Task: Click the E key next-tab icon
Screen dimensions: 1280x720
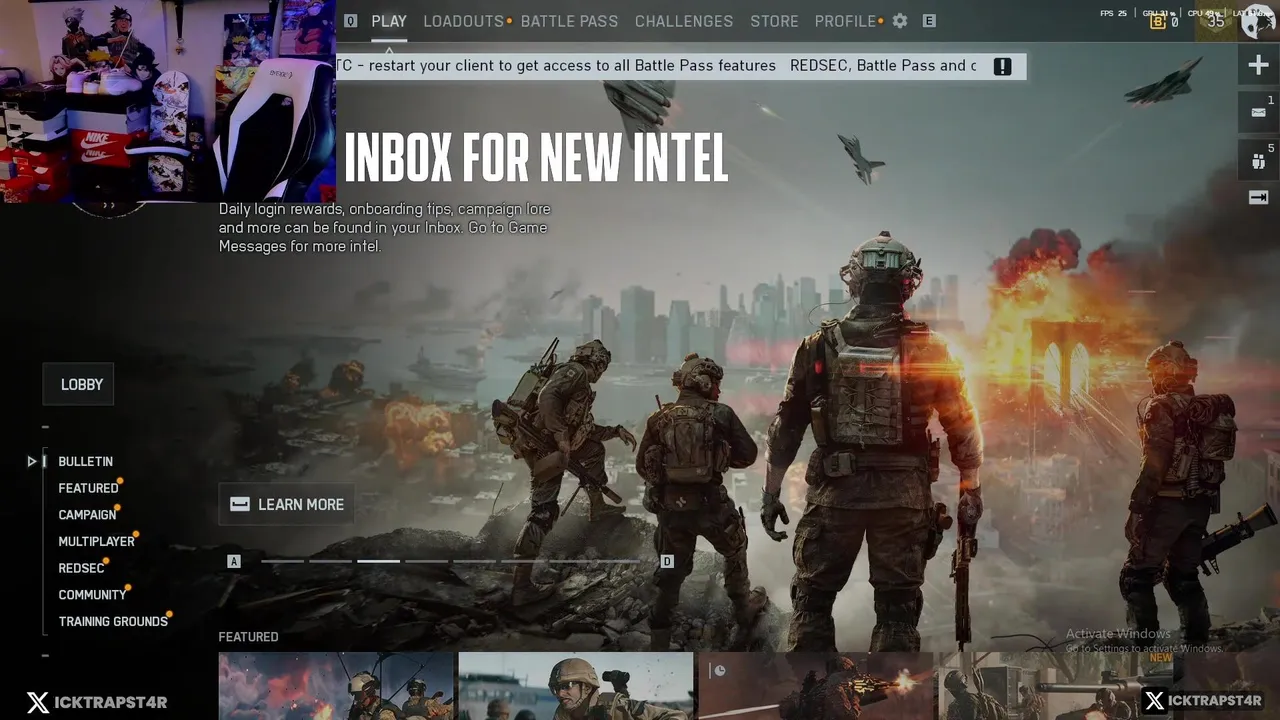Action: [929, 21]
